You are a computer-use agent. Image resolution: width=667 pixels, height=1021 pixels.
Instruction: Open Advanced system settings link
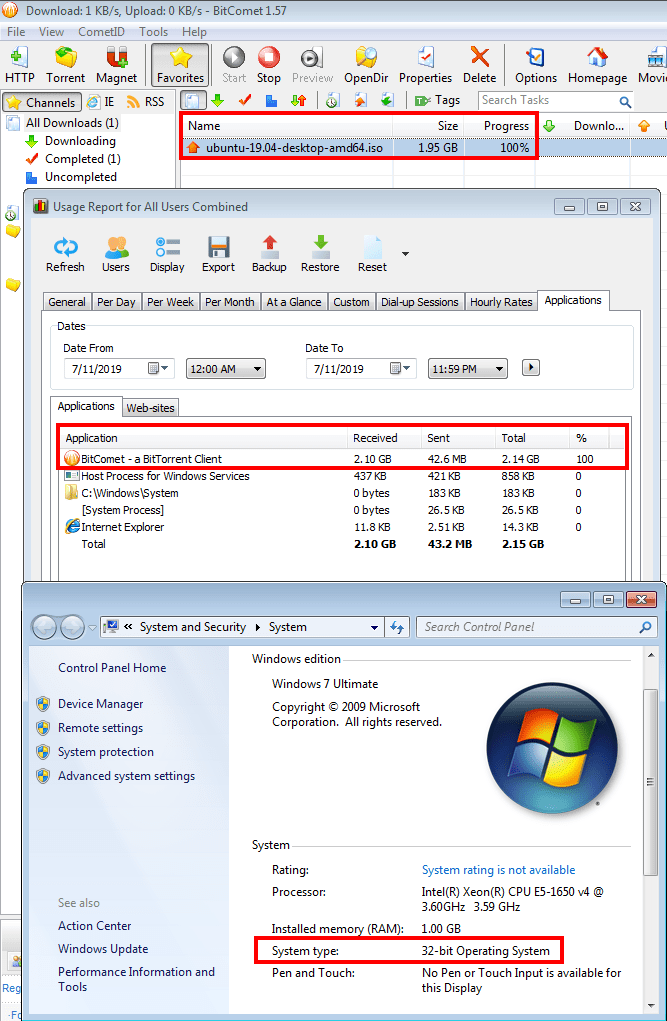(126, 776)
